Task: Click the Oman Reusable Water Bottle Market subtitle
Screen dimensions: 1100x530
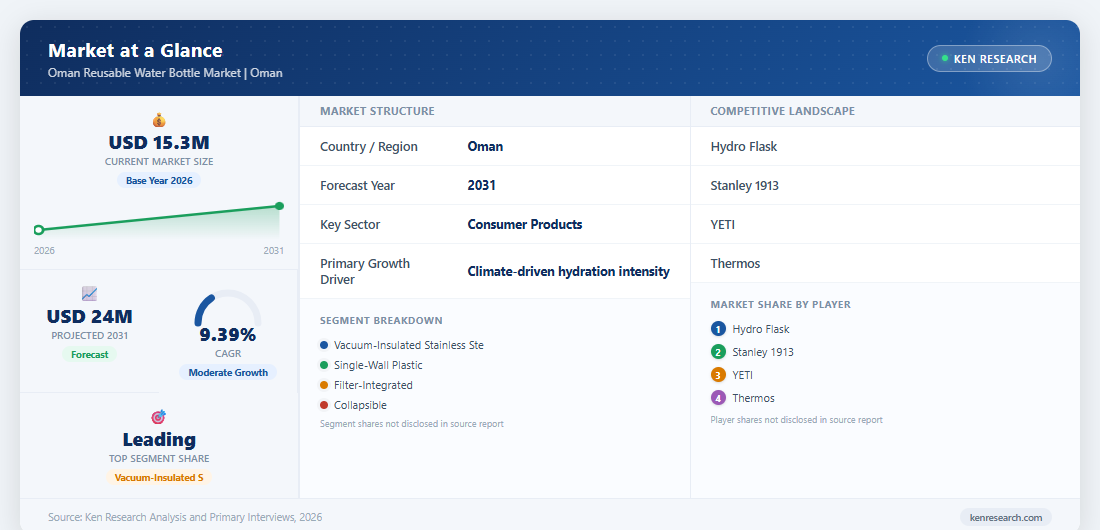Action: pos(166,72)
